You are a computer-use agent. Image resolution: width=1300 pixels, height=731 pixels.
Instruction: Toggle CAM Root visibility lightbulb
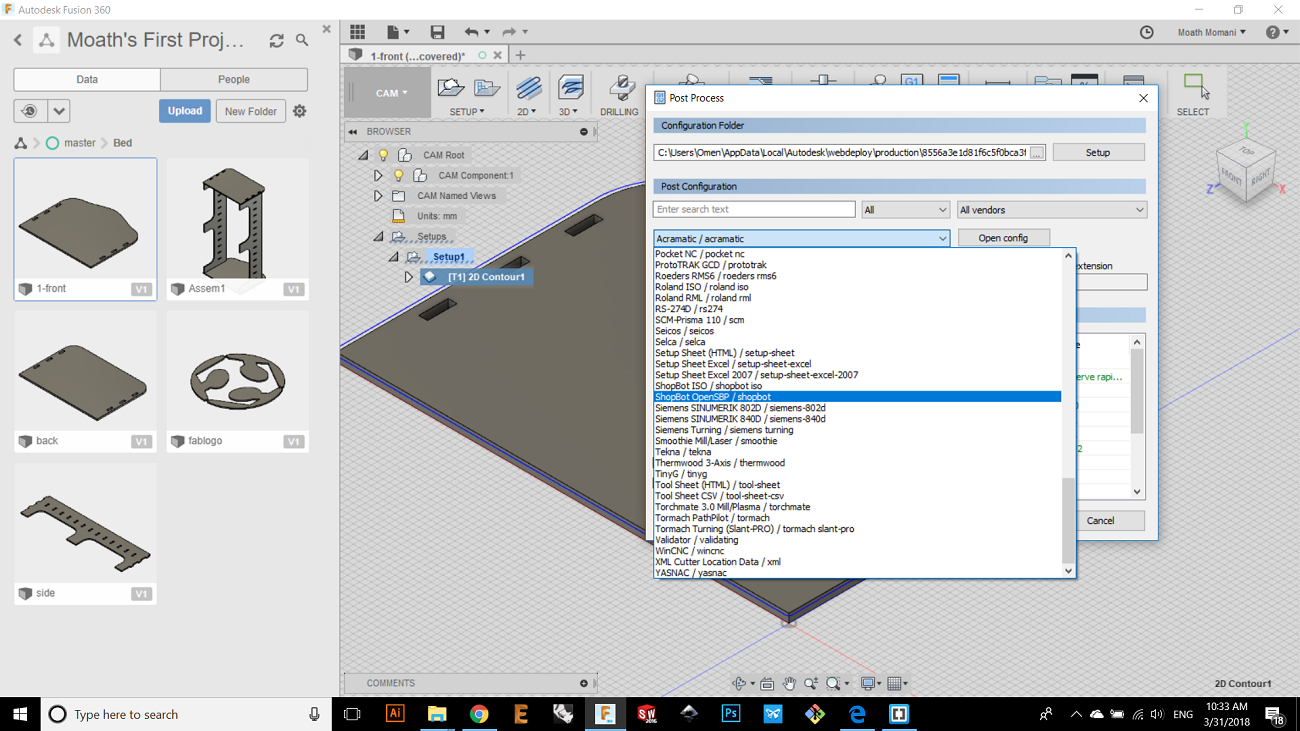point(383,155)
